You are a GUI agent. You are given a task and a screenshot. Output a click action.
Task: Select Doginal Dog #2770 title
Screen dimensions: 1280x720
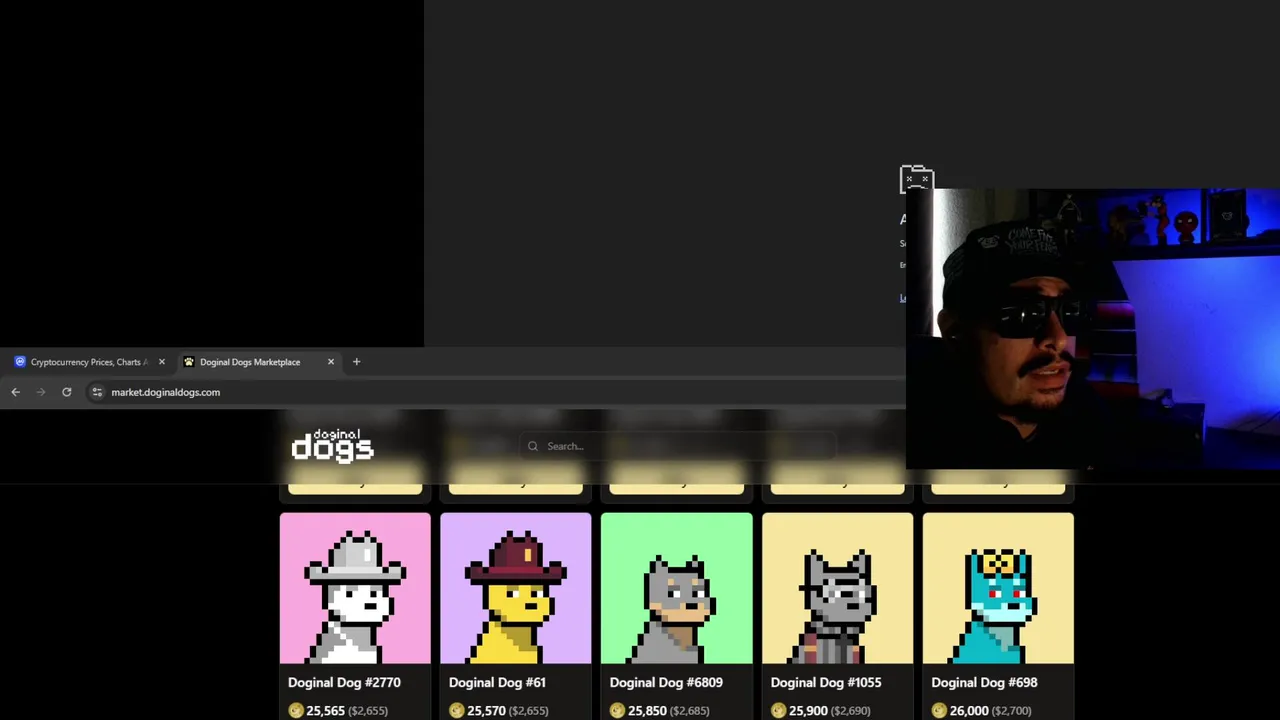coord(344,682)
